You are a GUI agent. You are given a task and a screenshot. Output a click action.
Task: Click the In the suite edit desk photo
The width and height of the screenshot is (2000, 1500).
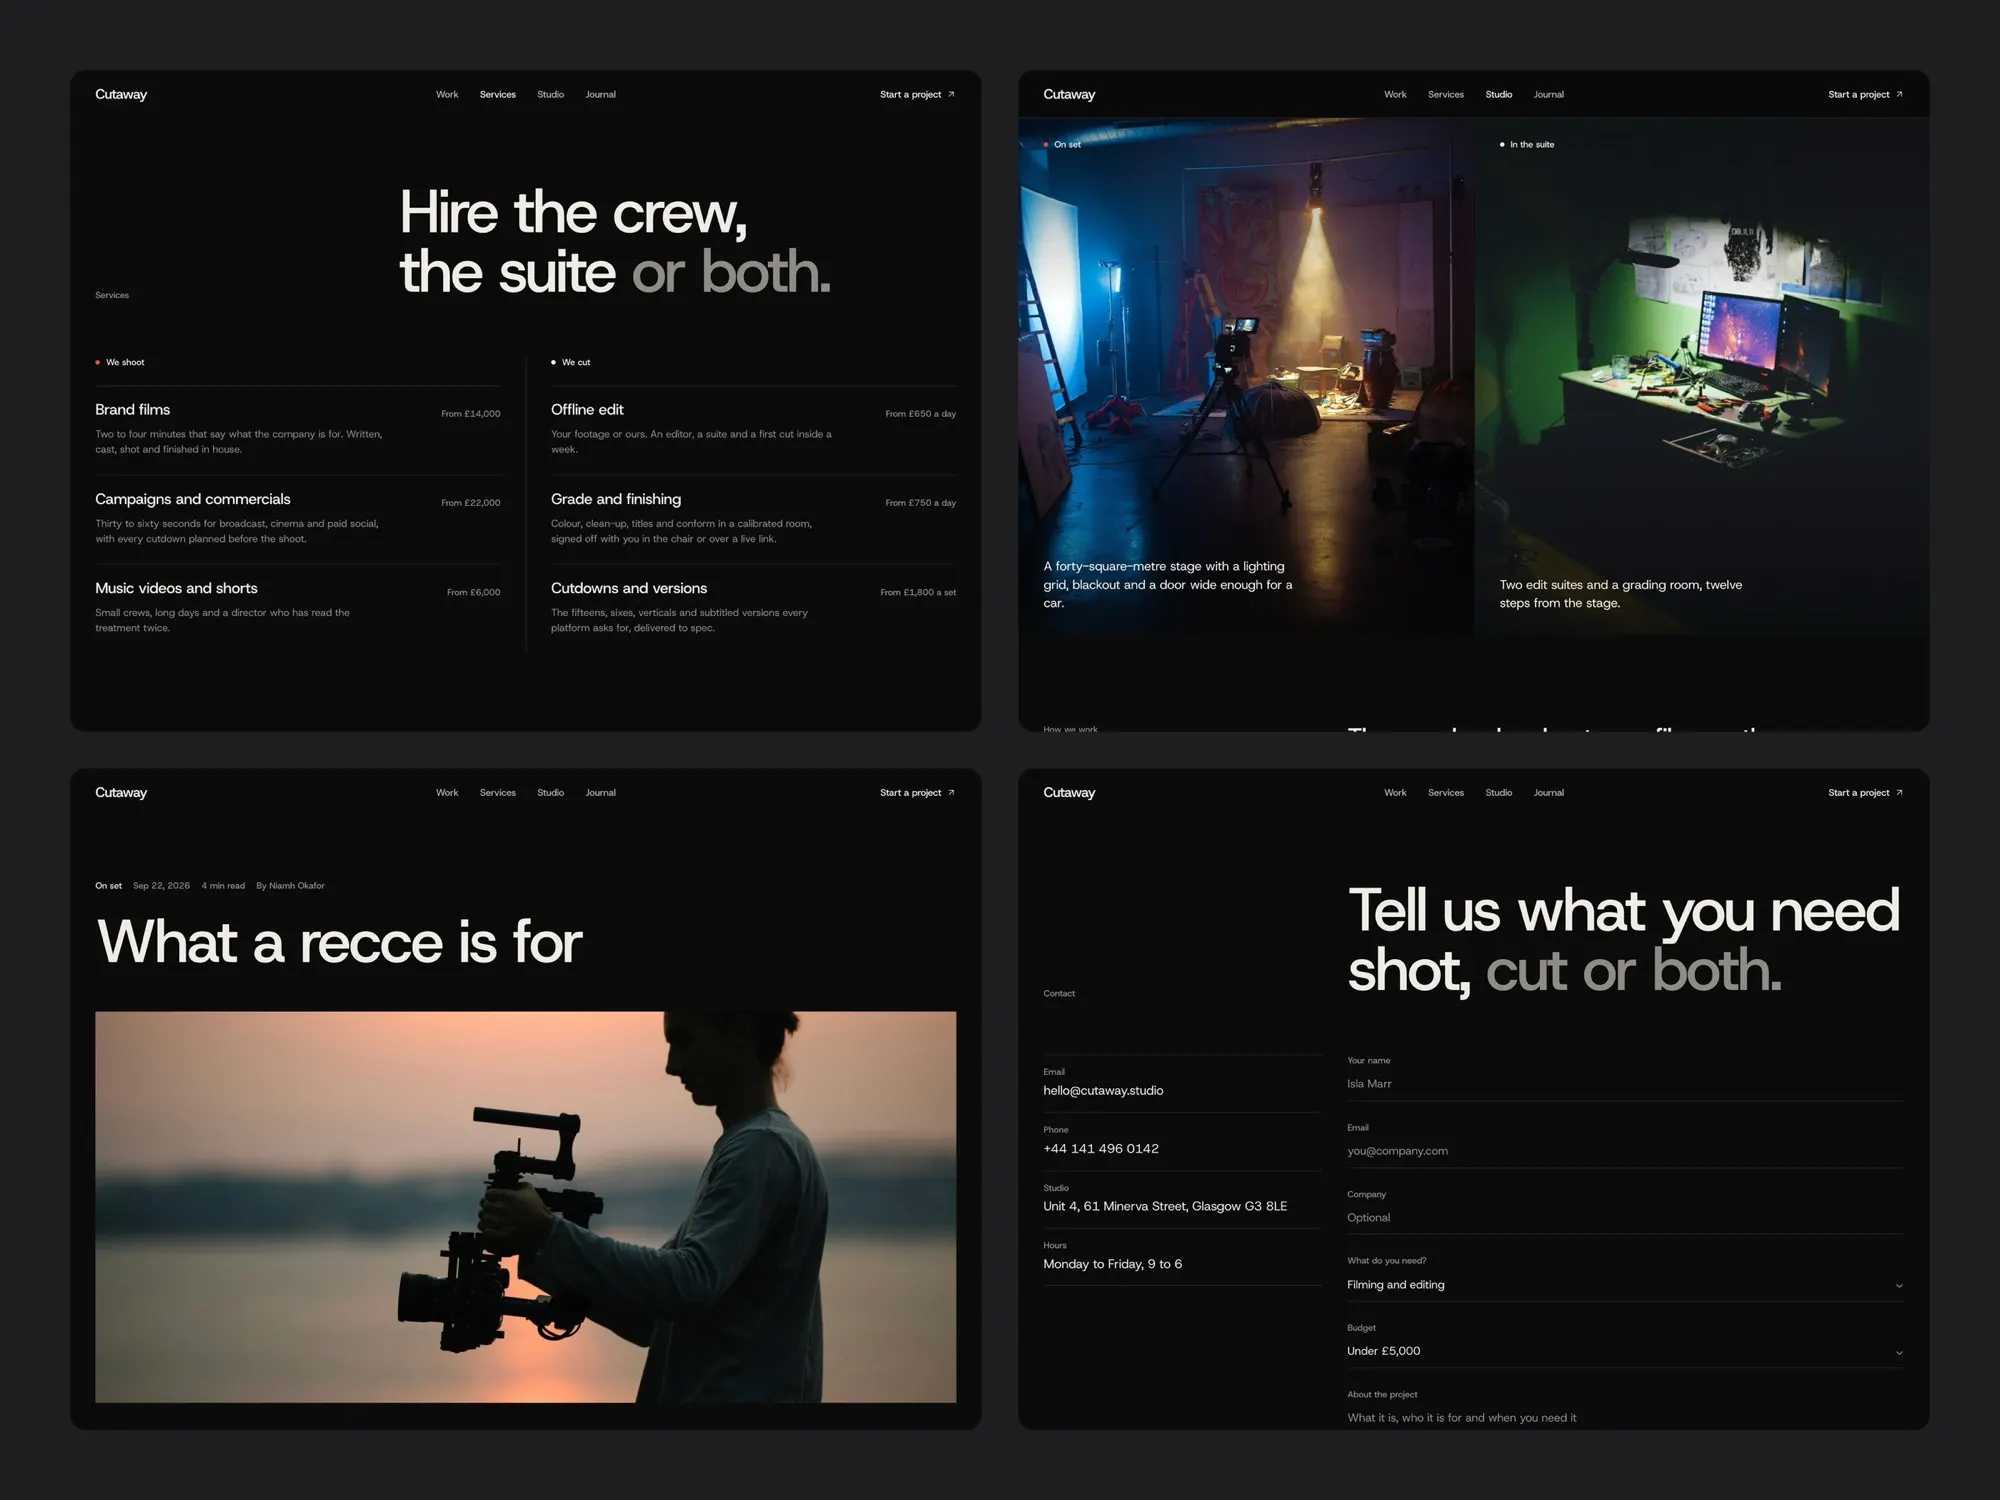point(1702,376)
